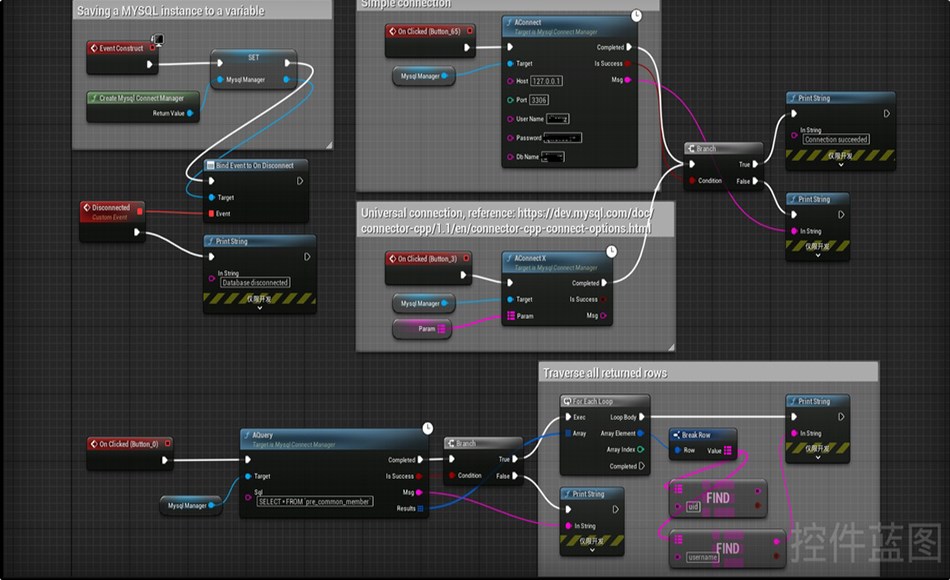Click the For Each Loop node icon
The width and height of the screenshot is (950, 580).
(567, 401)
